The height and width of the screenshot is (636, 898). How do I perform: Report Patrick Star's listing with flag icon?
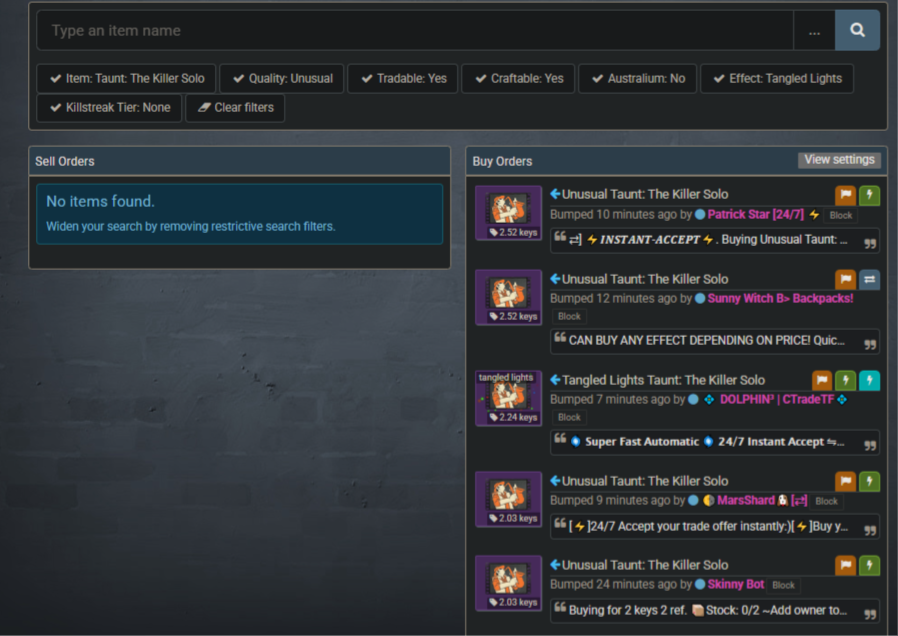point(845,195)
